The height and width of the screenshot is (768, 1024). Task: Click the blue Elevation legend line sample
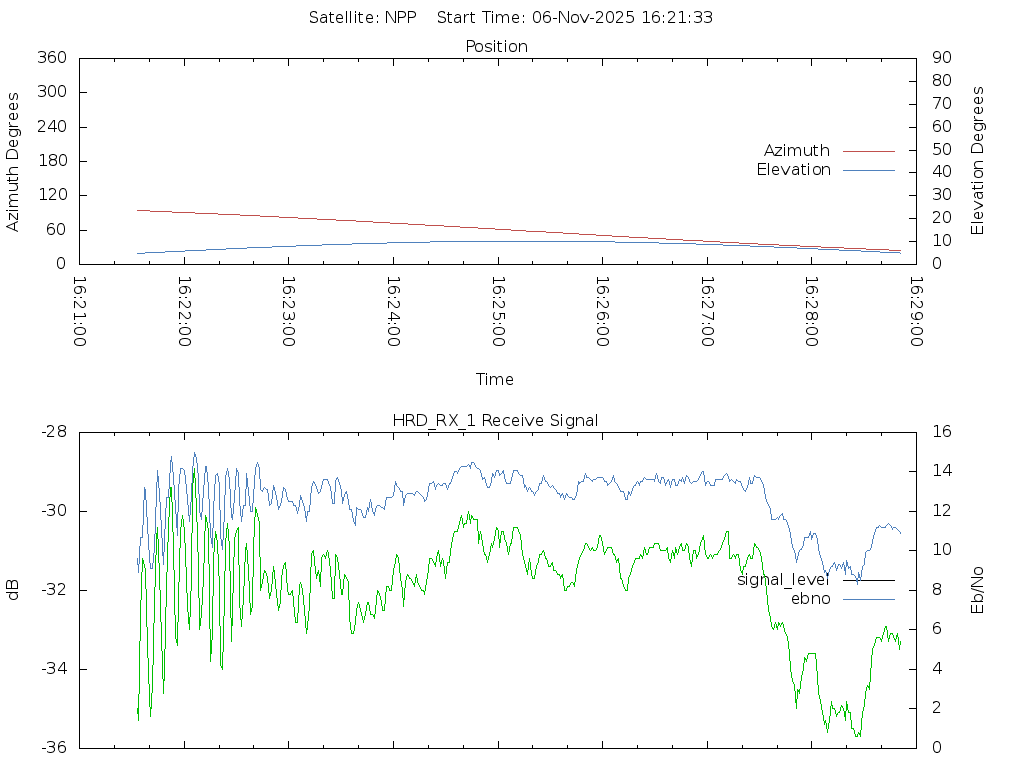pyautogui.click(x=868, y=170)
